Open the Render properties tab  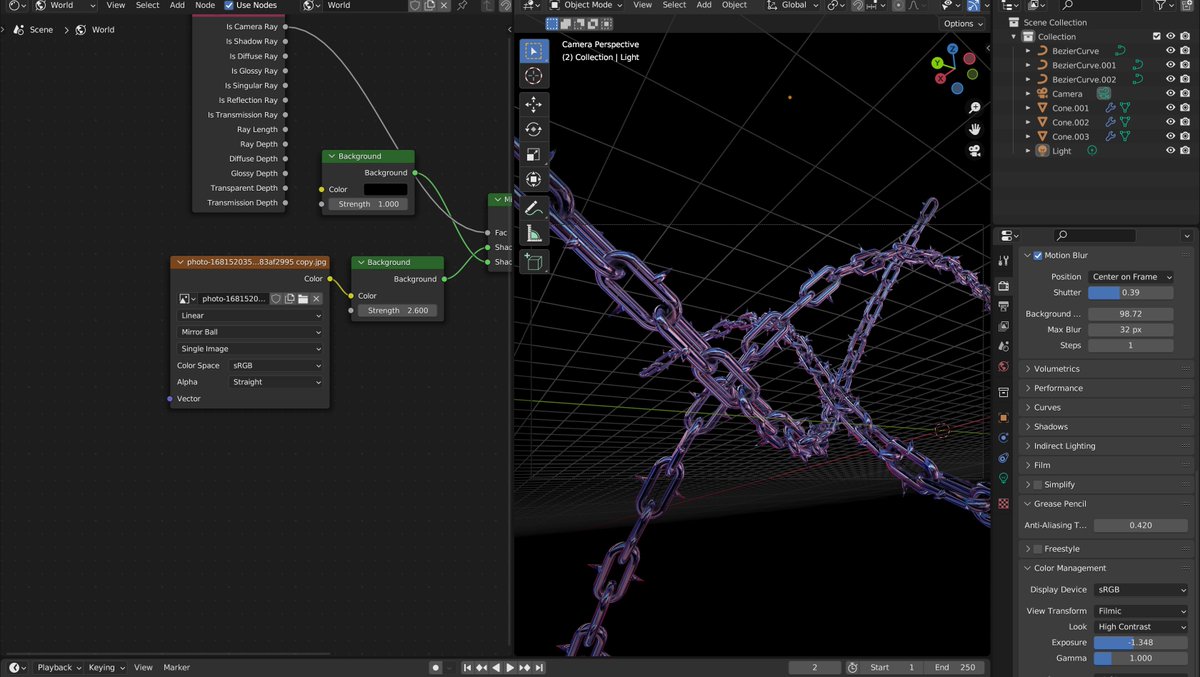tap(1003, 286)
